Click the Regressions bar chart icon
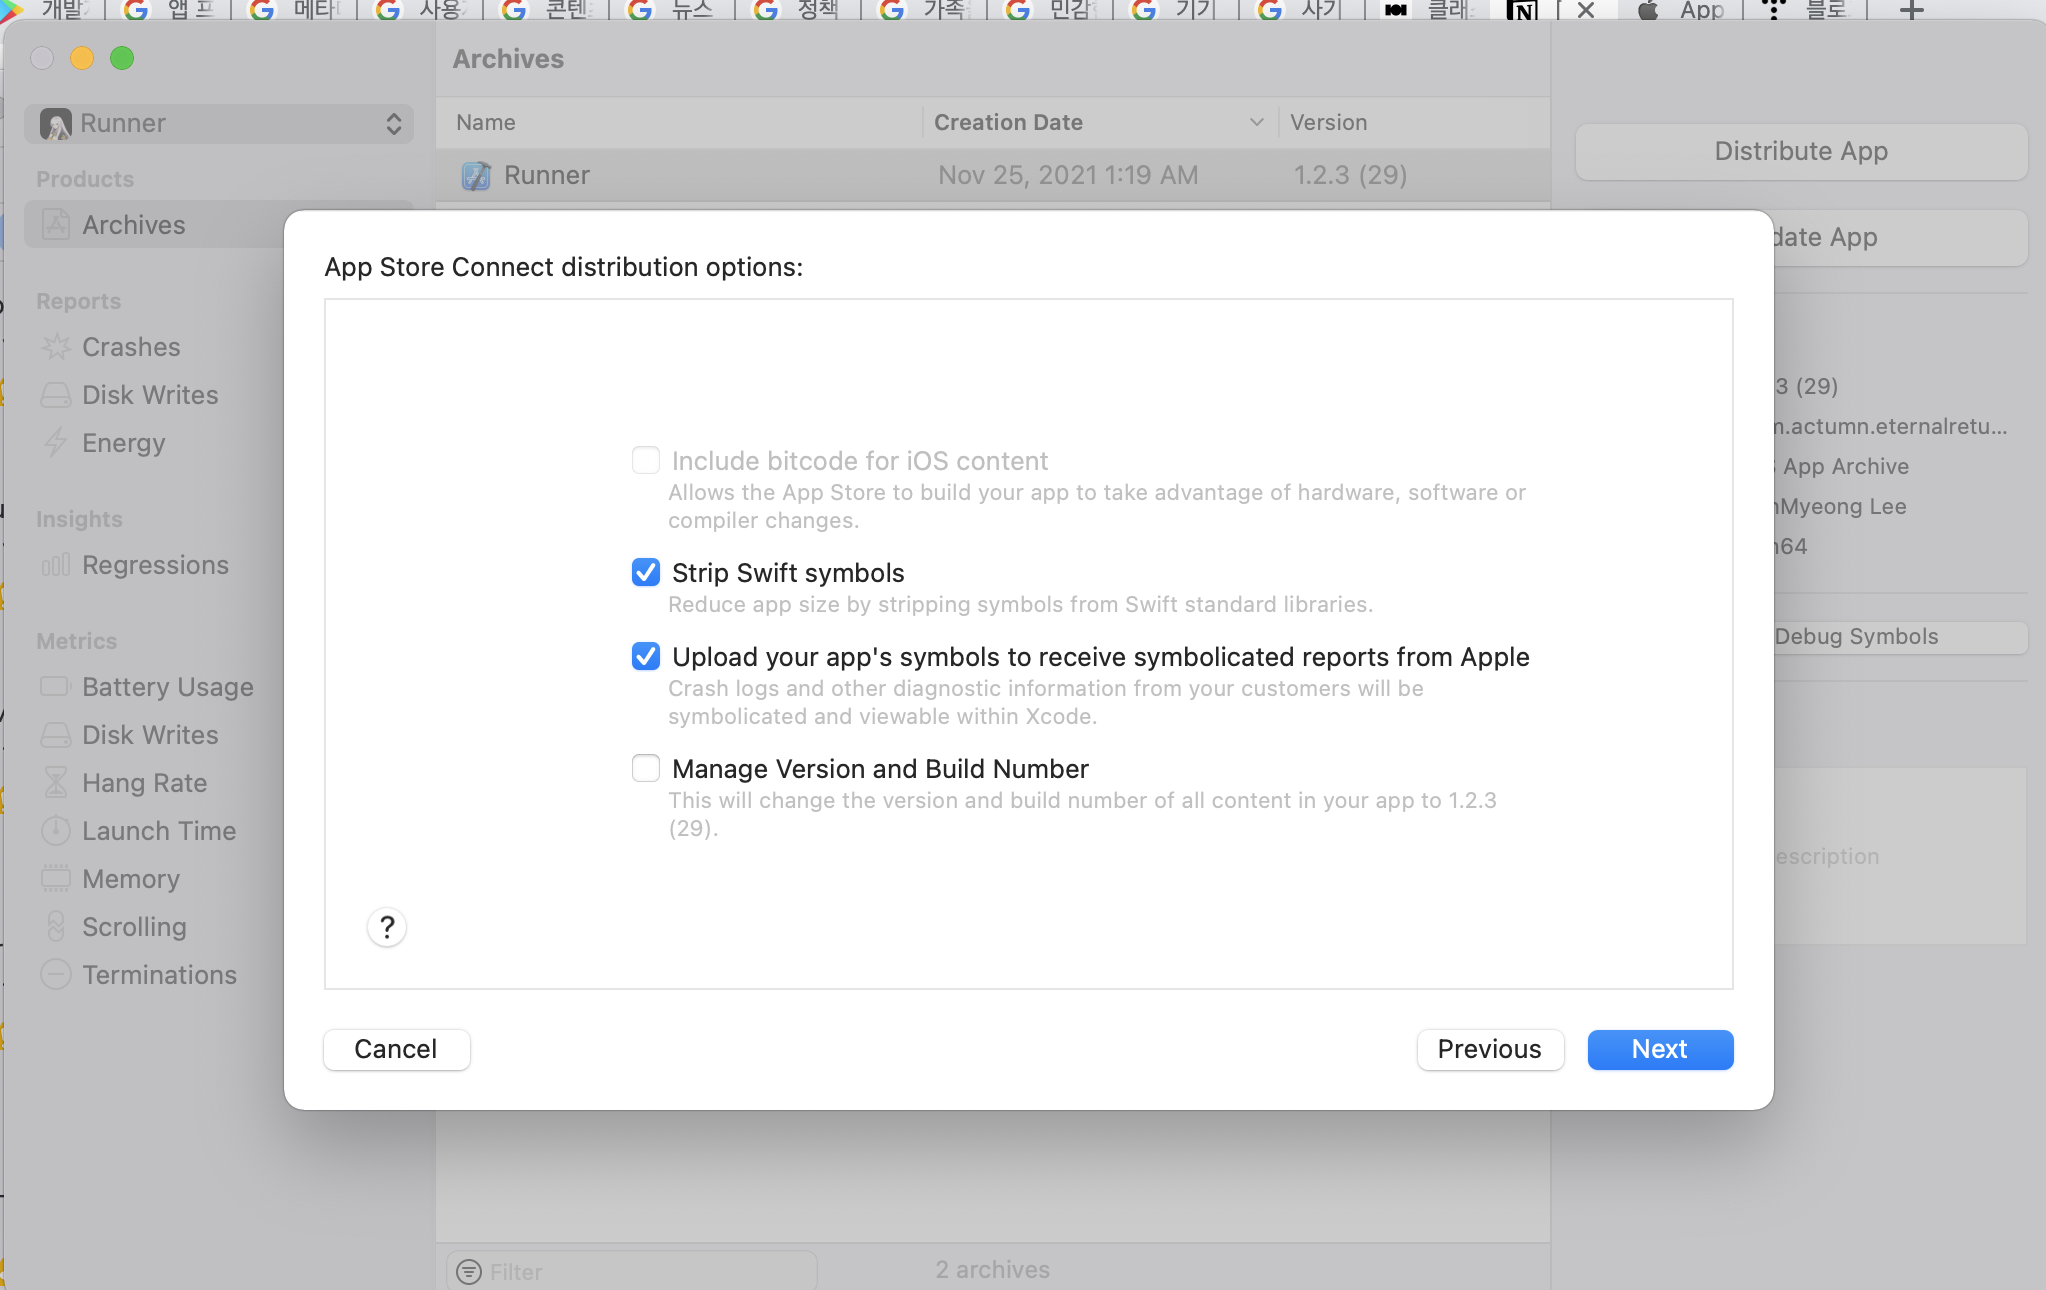2046x1290 pixels. [56, 565]
